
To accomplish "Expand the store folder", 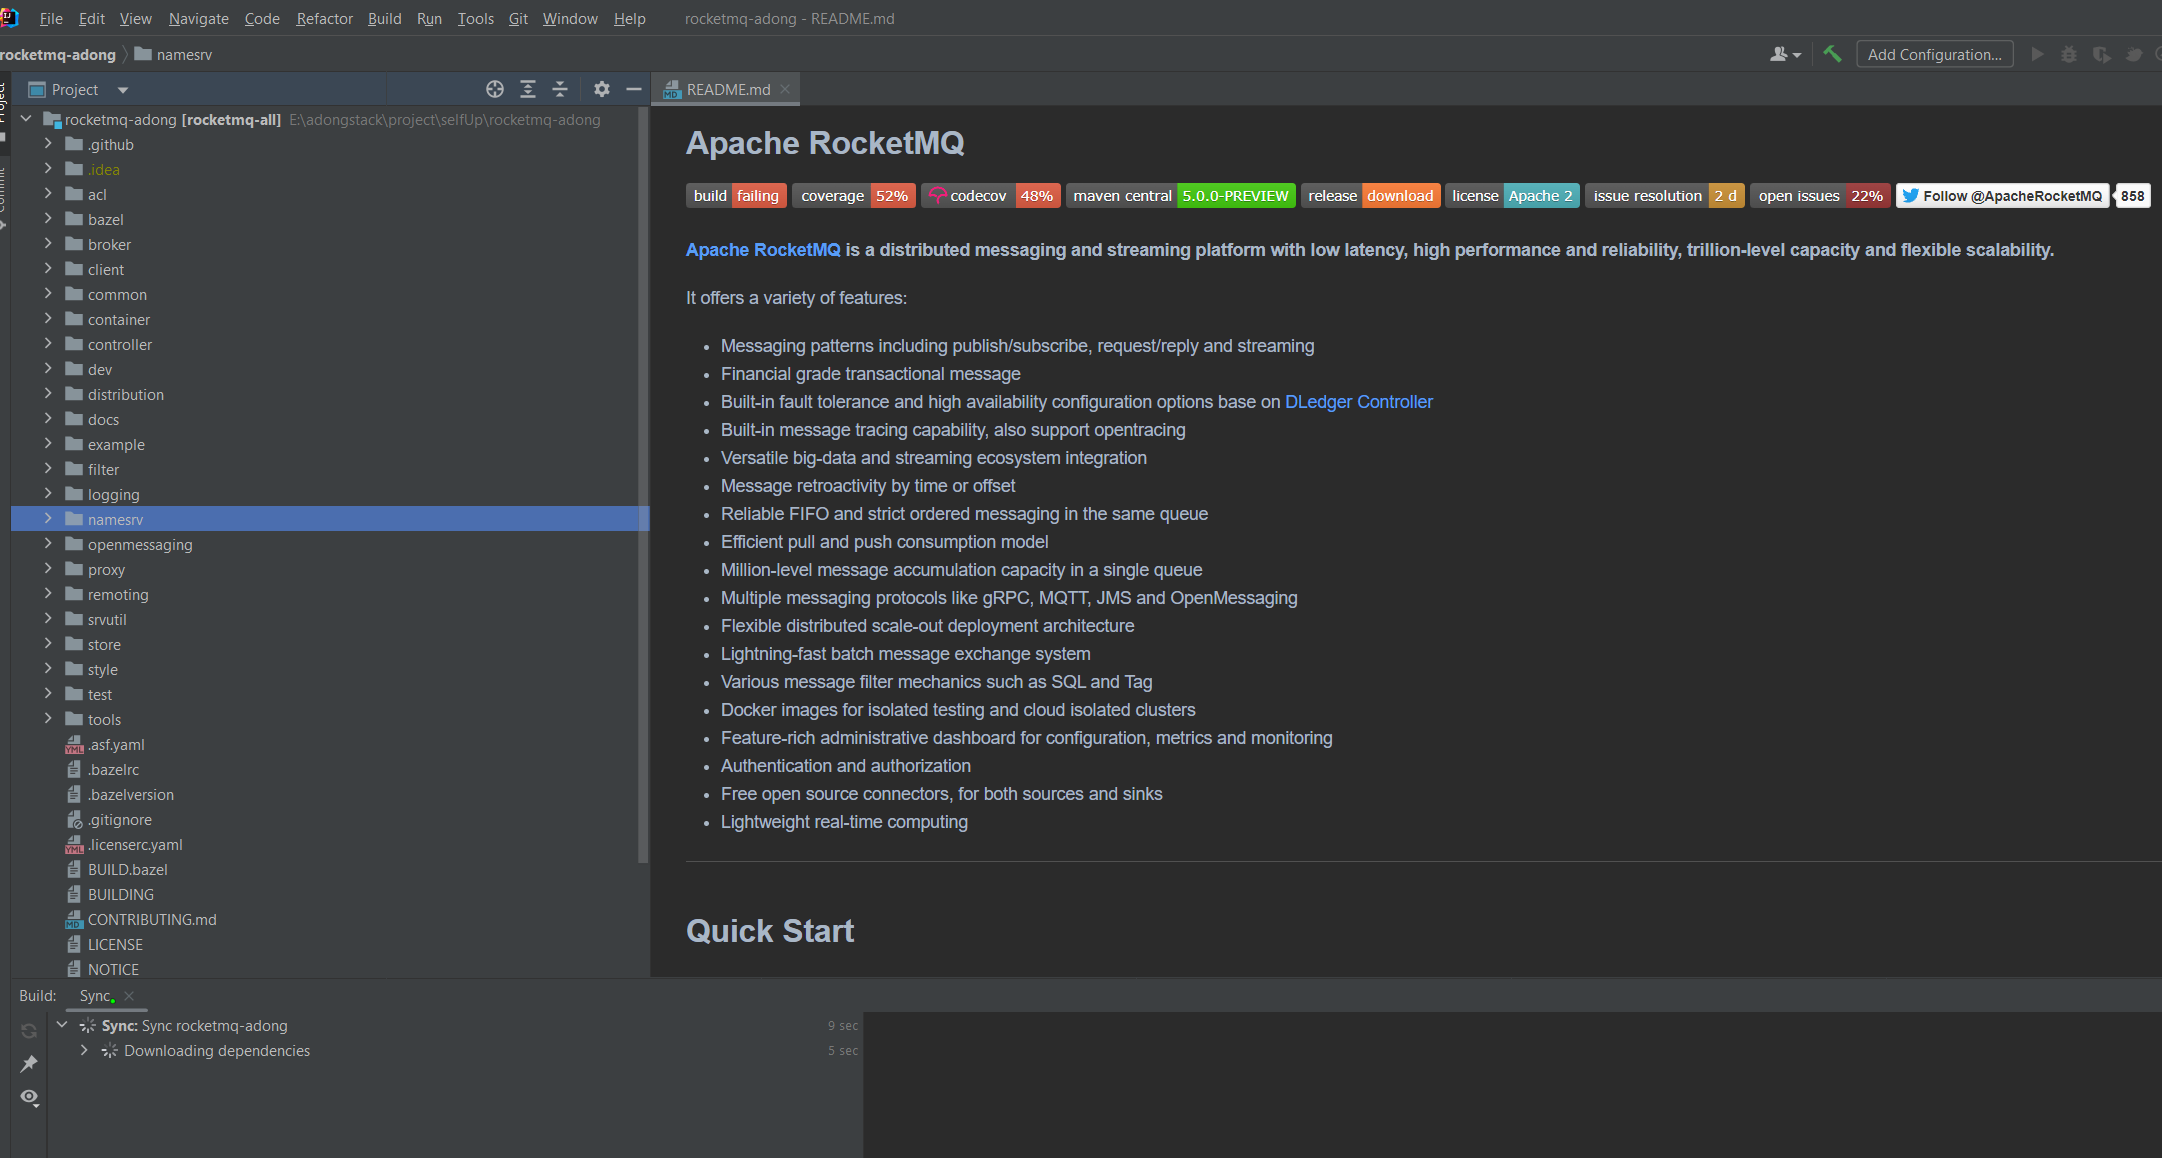I will click(x=47, y=644).
